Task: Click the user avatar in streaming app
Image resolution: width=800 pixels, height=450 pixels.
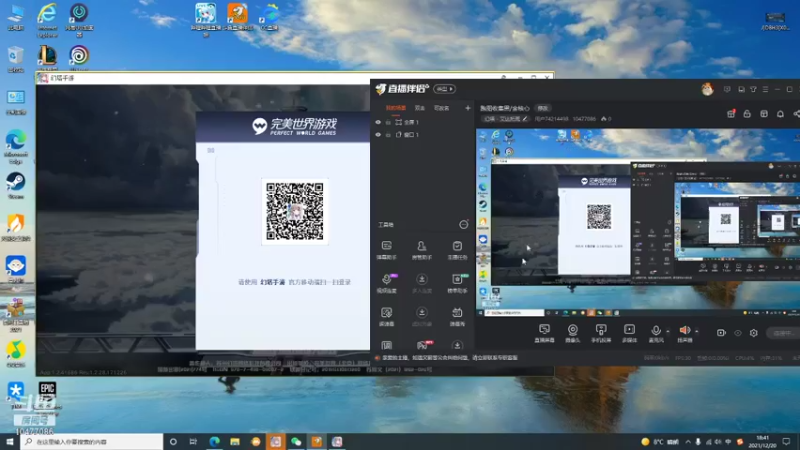Action: pos(707,89)
